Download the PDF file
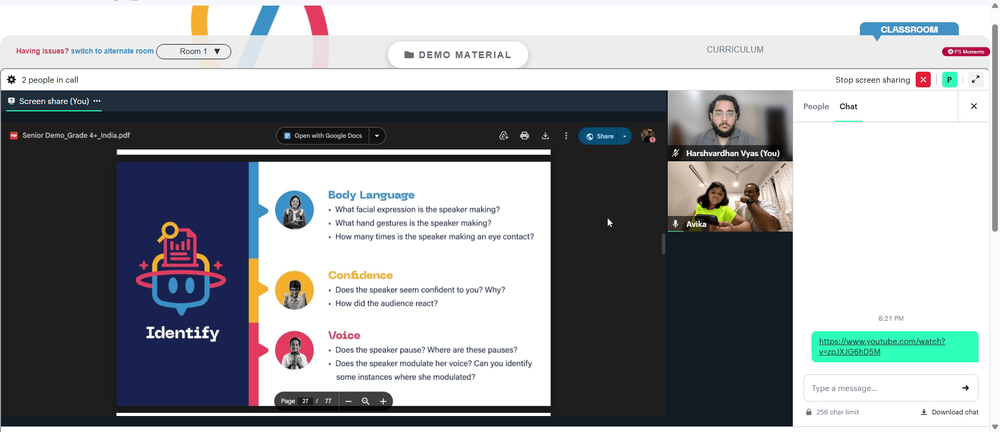This screenshot has width=1000, height=432. pyautogui.click(x=545, y=135)
